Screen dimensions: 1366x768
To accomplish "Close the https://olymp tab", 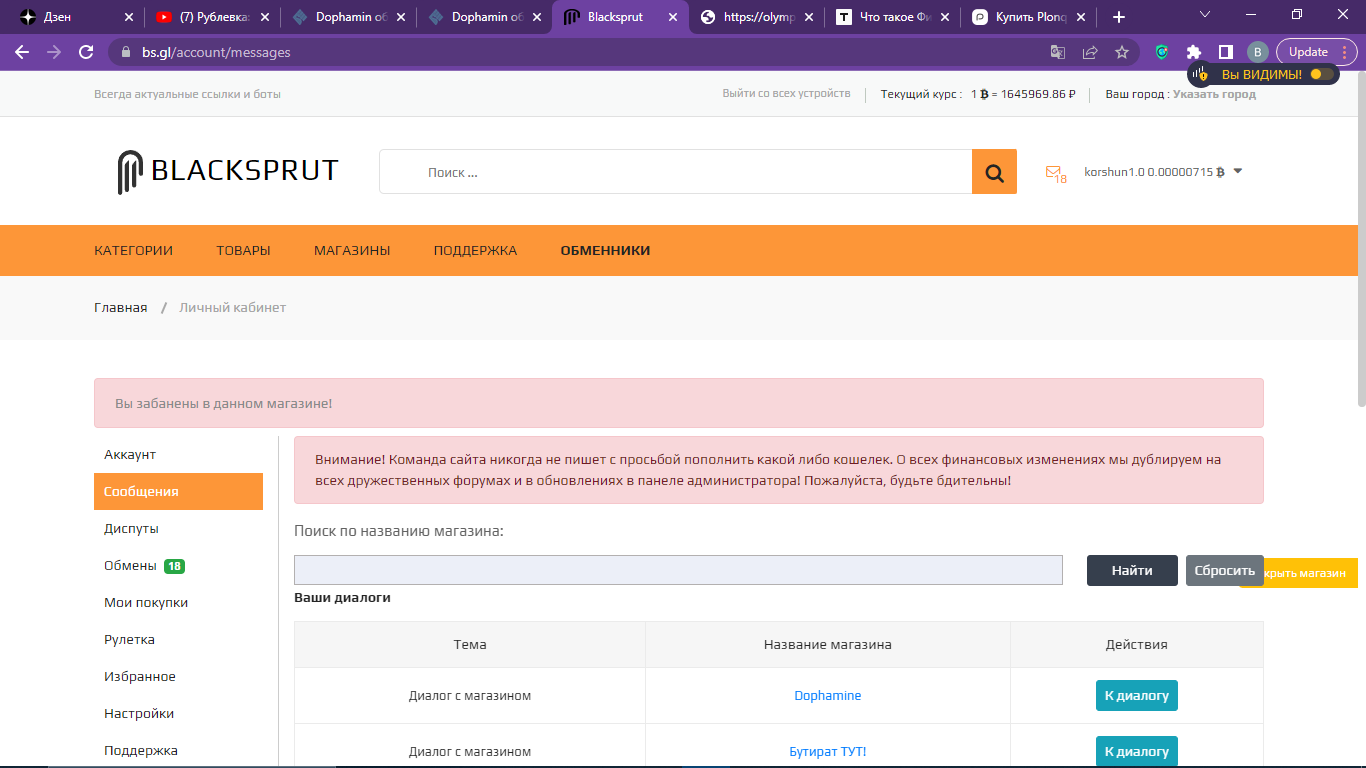I will [x=808, y=17].
